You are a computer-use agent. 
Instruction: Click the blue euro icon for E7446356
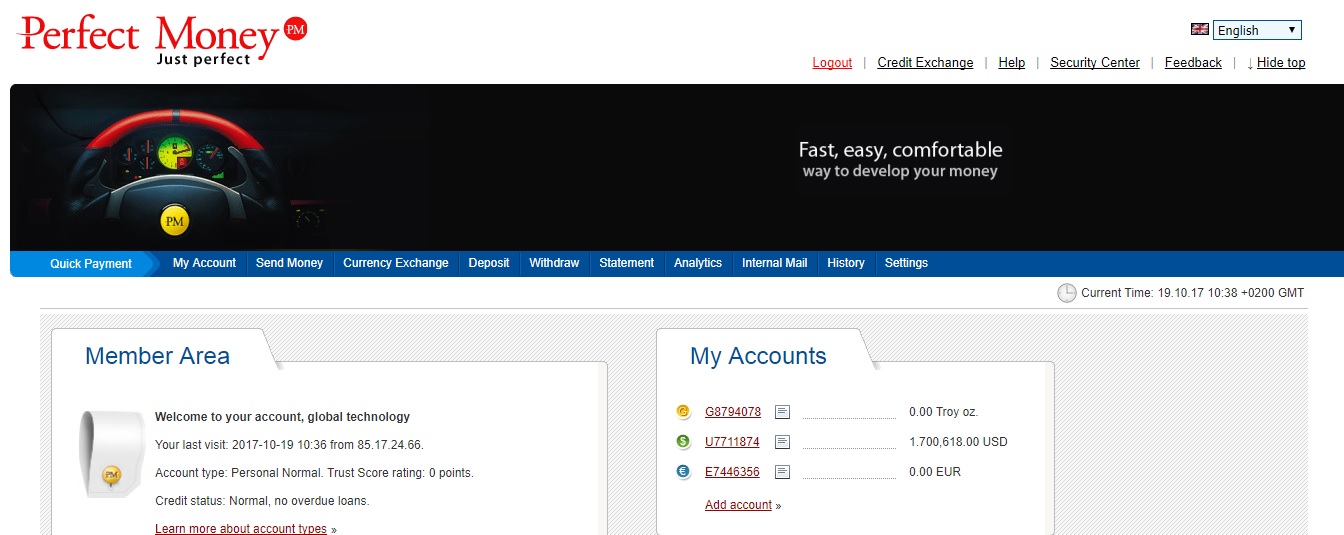pos(683,471)
